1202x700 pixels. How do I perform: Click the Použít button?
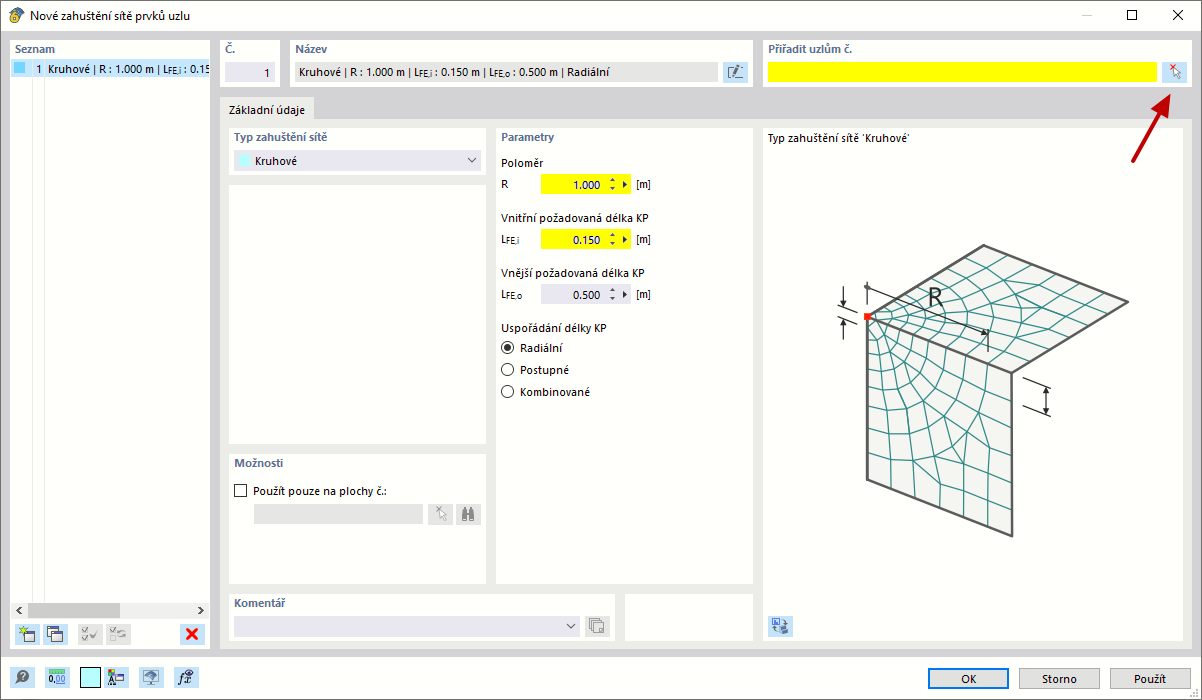tap(1150, 678)
